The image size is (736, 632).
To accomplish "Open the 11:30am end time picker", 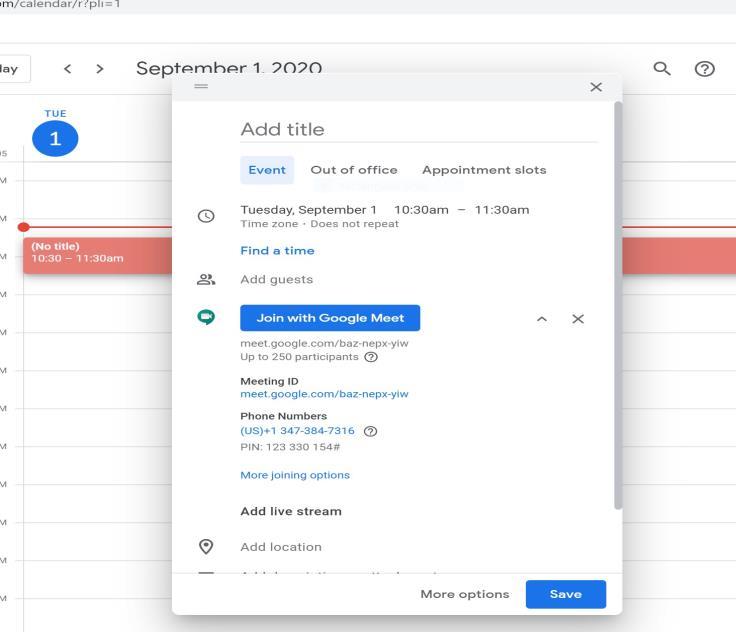I will tap(502, 210).
